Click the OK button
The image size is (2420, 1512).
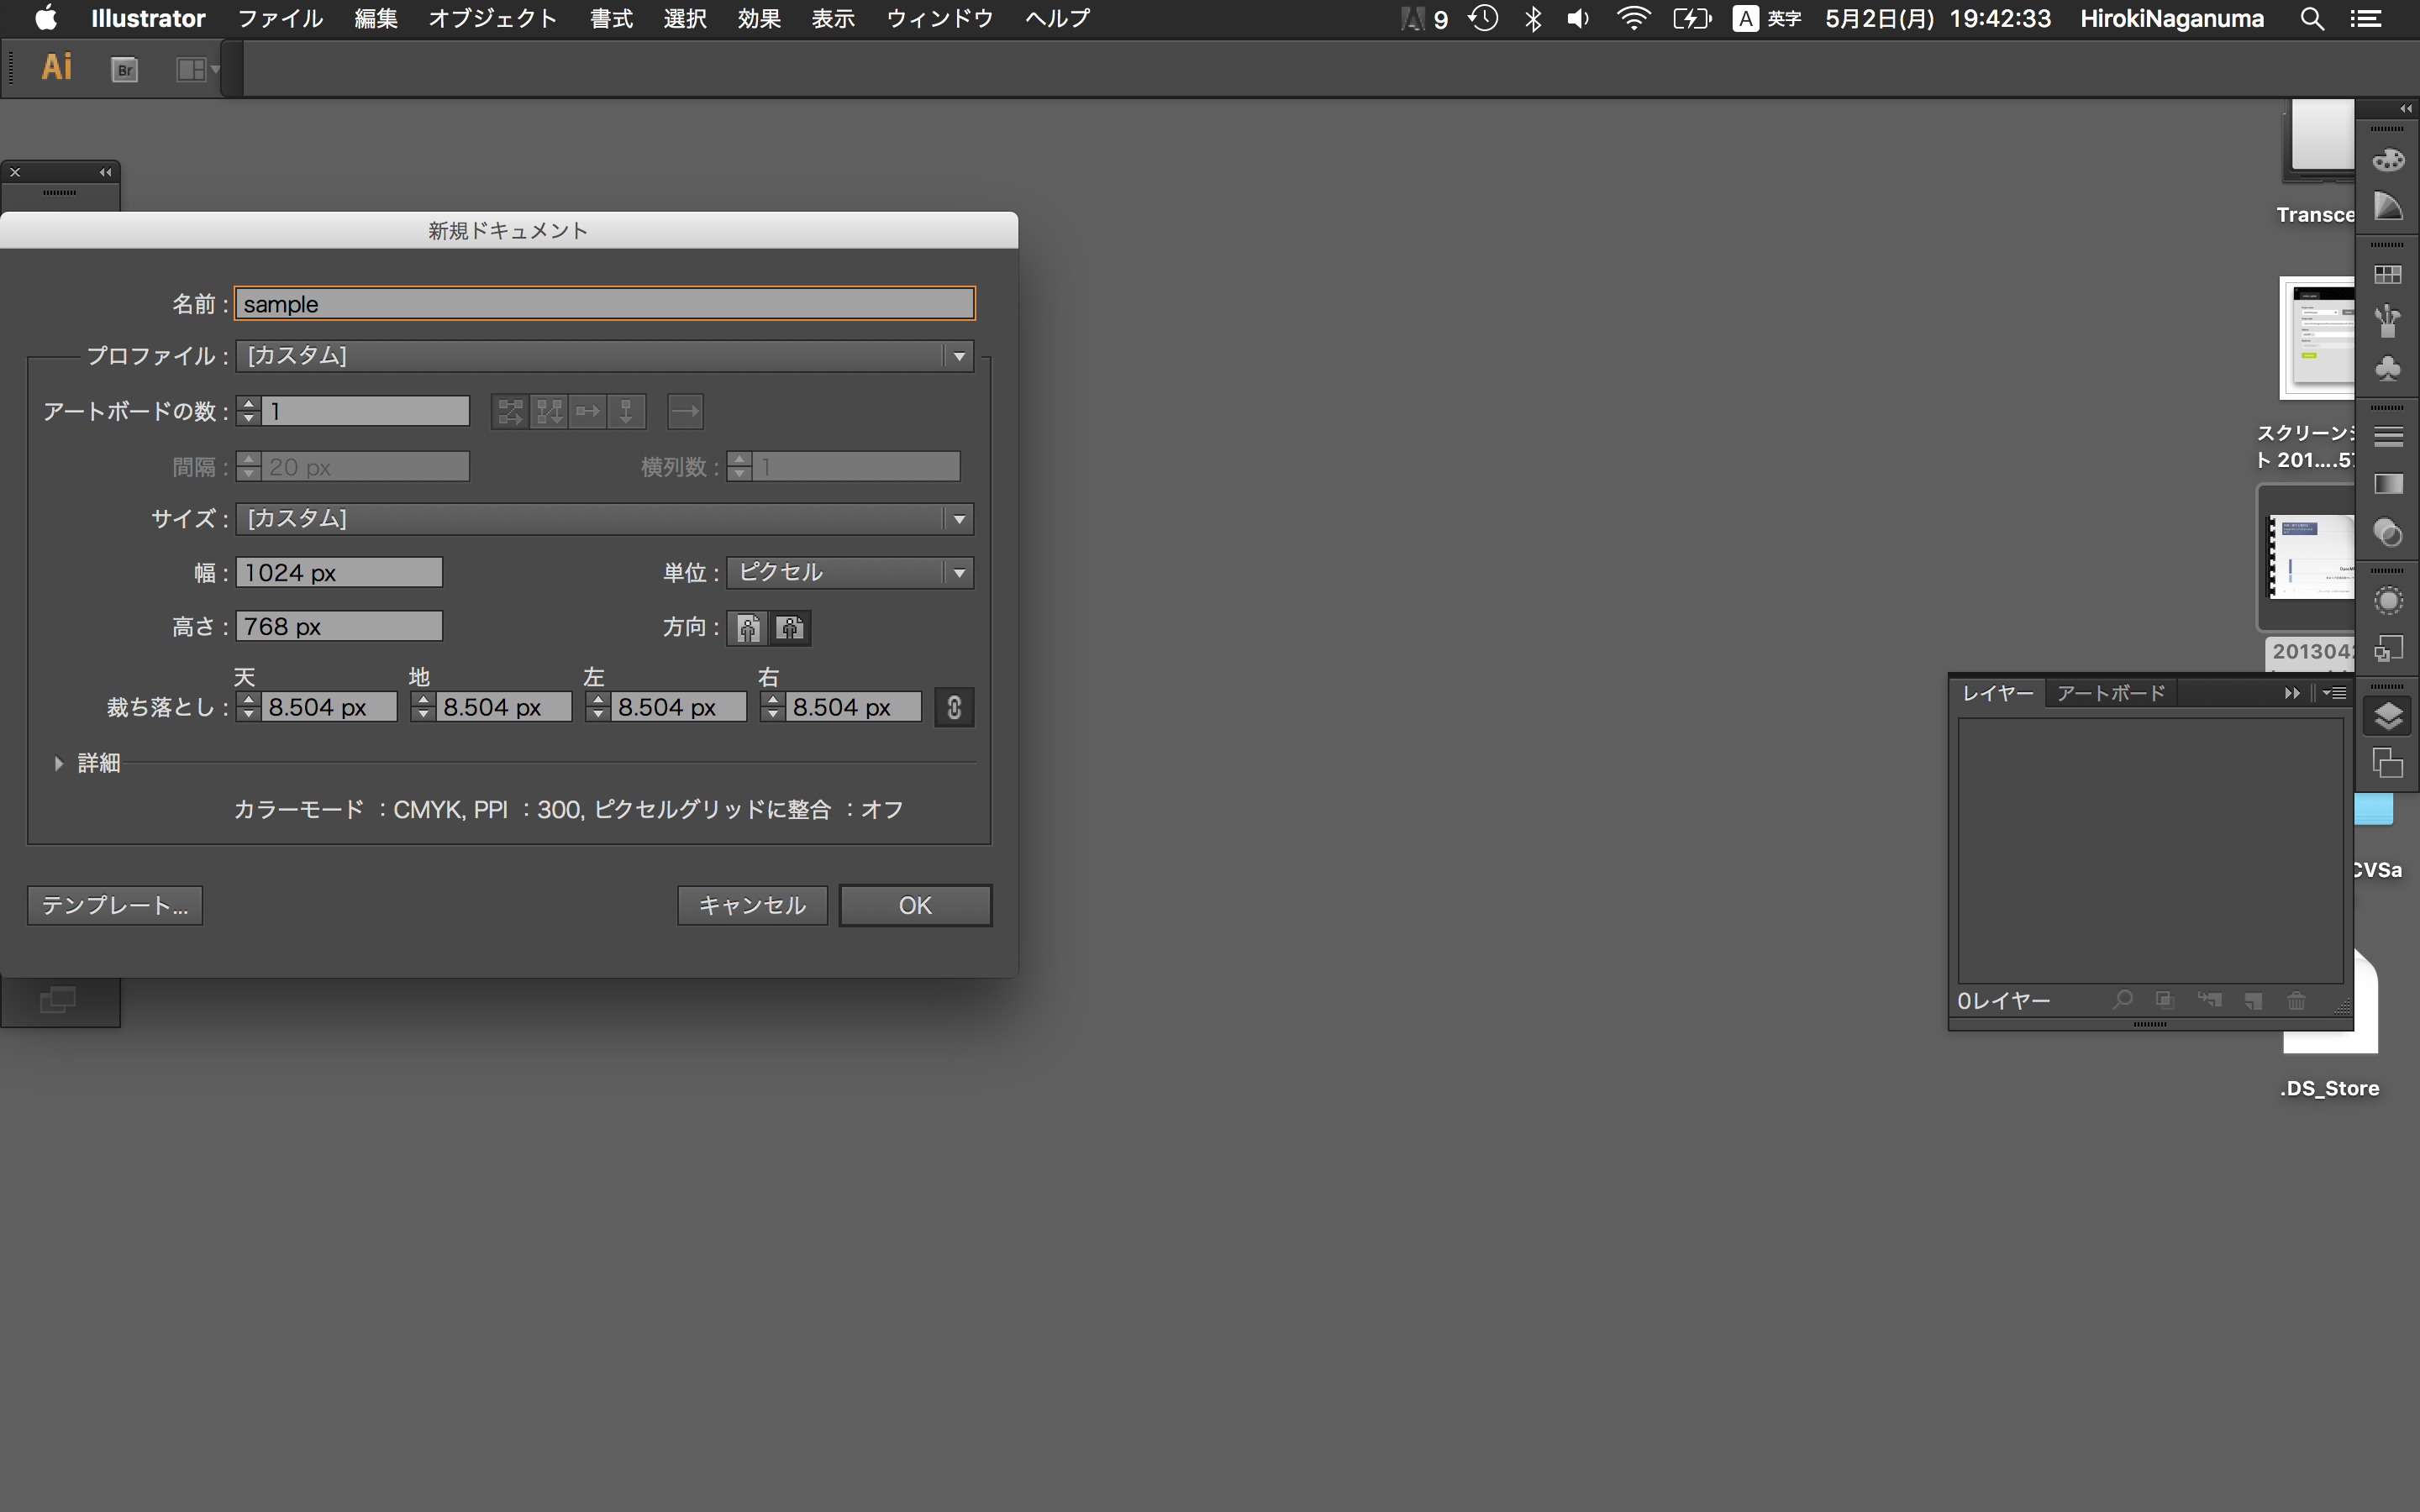pyautogui.click(x=914, y=904)
